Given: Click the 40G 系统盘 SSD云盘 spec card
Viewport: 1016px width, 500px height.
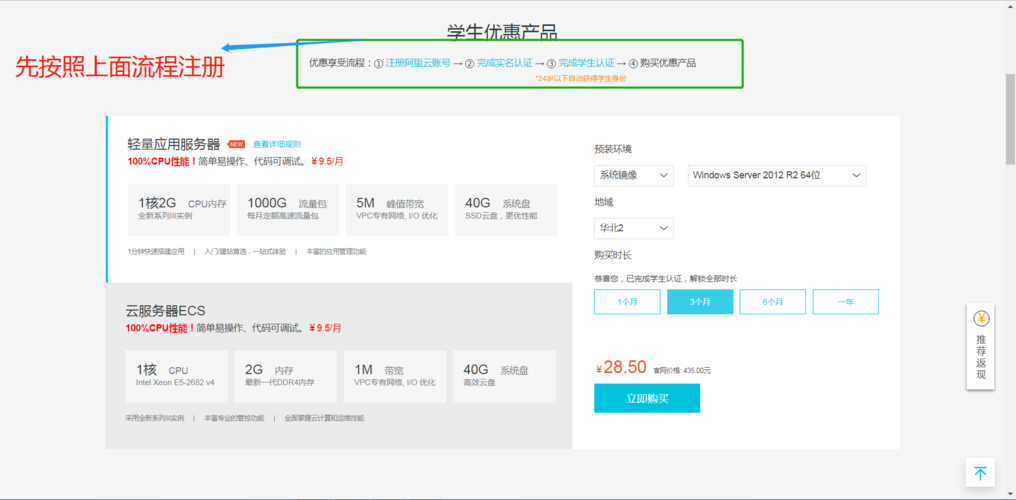Looking at the screenshot, I should click(x=506, y=210).
